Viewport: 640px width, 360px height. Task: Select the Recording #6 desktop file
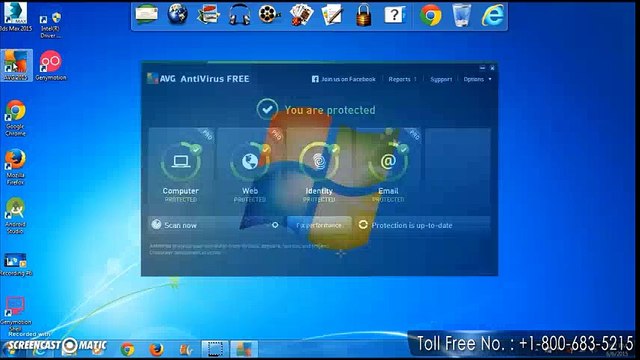pos(16,264)
